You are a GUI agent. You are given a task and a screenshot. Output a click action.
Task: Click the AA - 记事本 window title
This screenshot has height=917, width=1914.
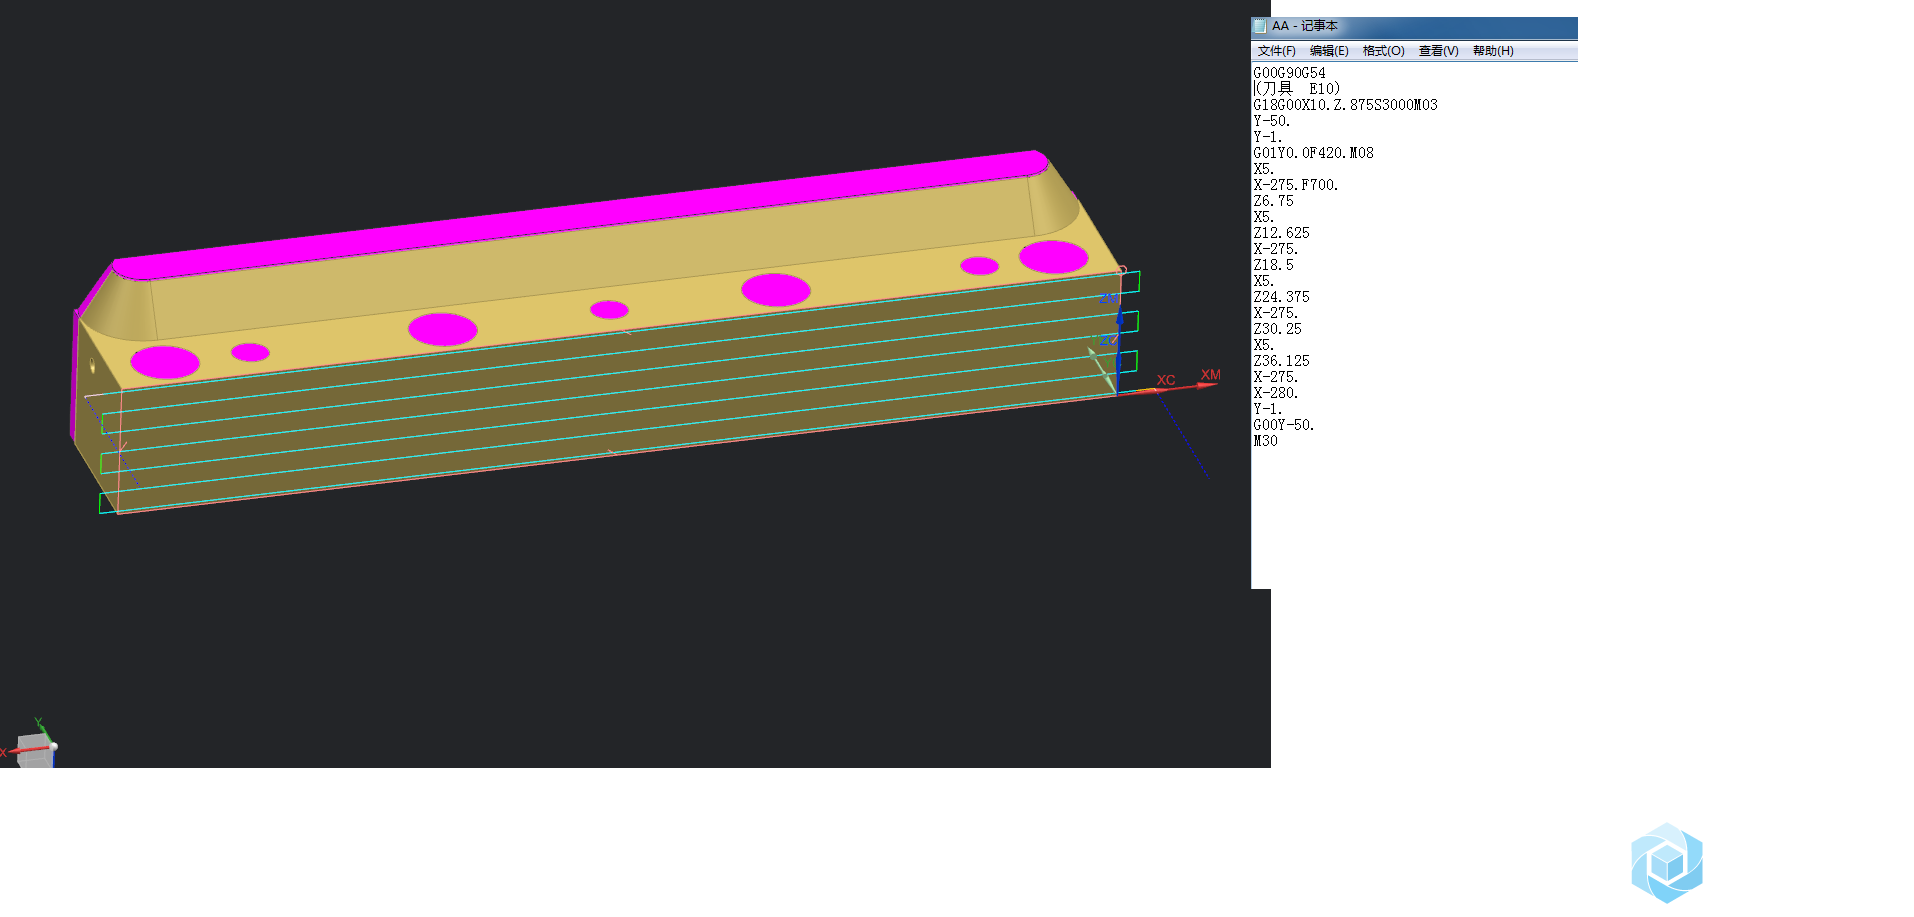[1304, 26]
